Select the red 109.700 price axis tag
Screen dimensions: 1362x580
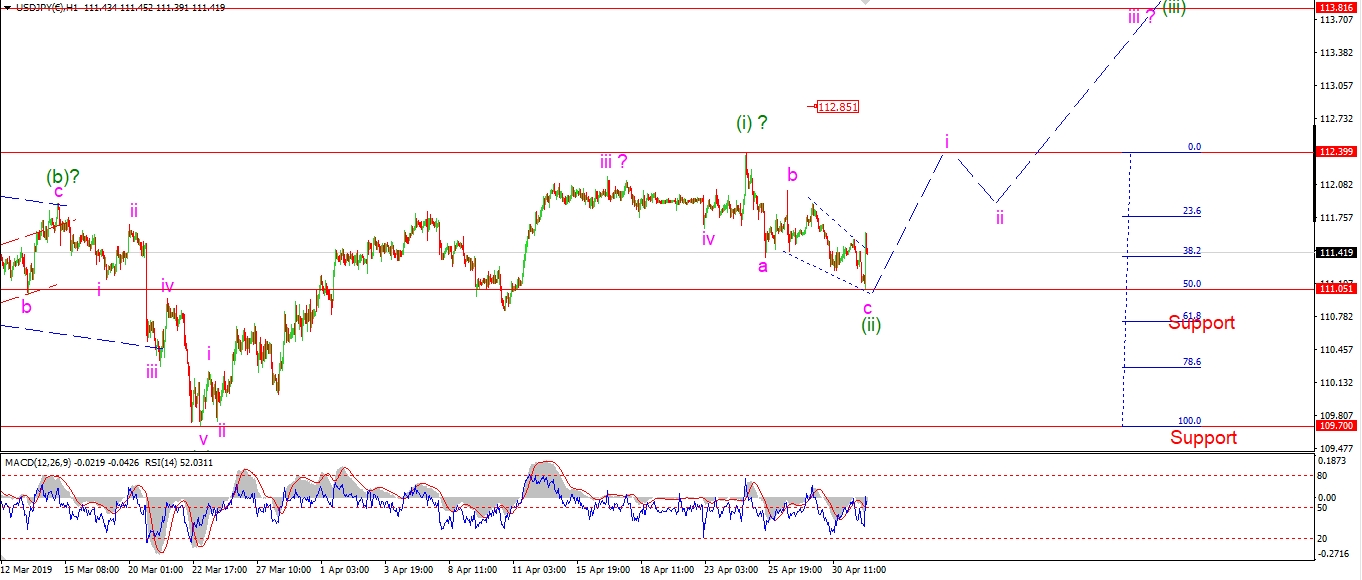(x=1337, y=425)
